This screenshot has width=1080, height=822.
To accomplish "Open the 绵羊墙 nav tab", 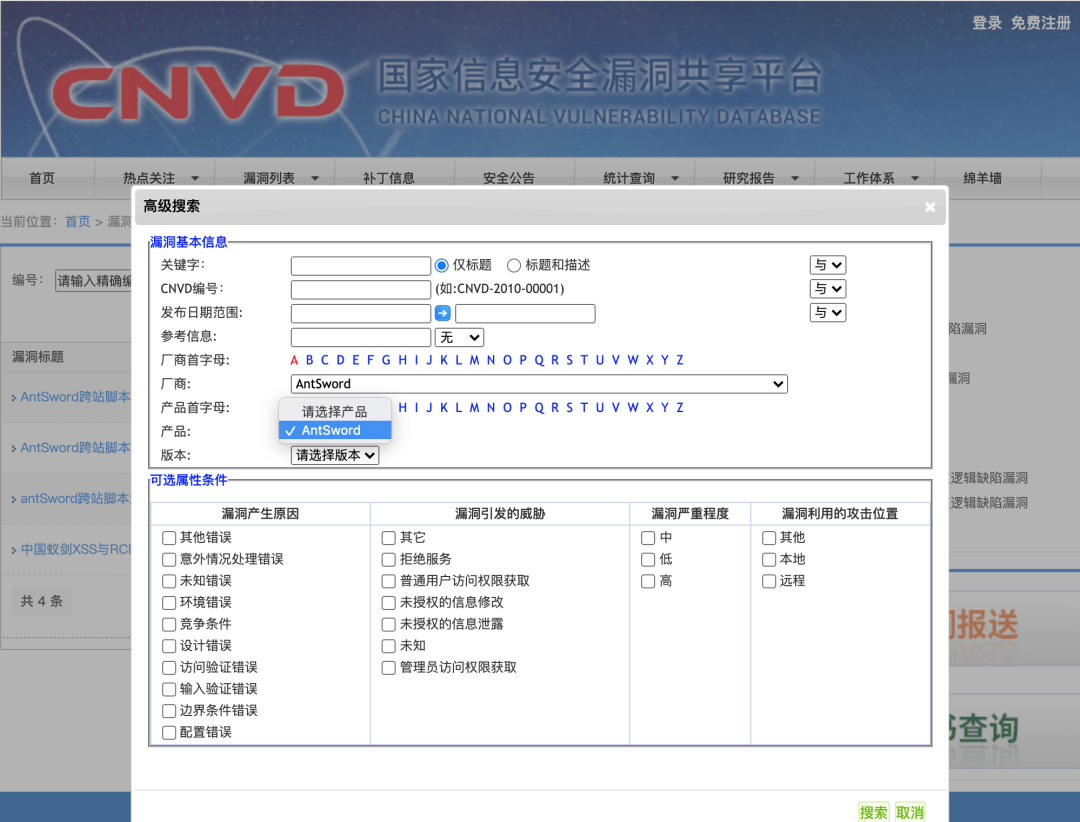I will (x=982, y=178).
